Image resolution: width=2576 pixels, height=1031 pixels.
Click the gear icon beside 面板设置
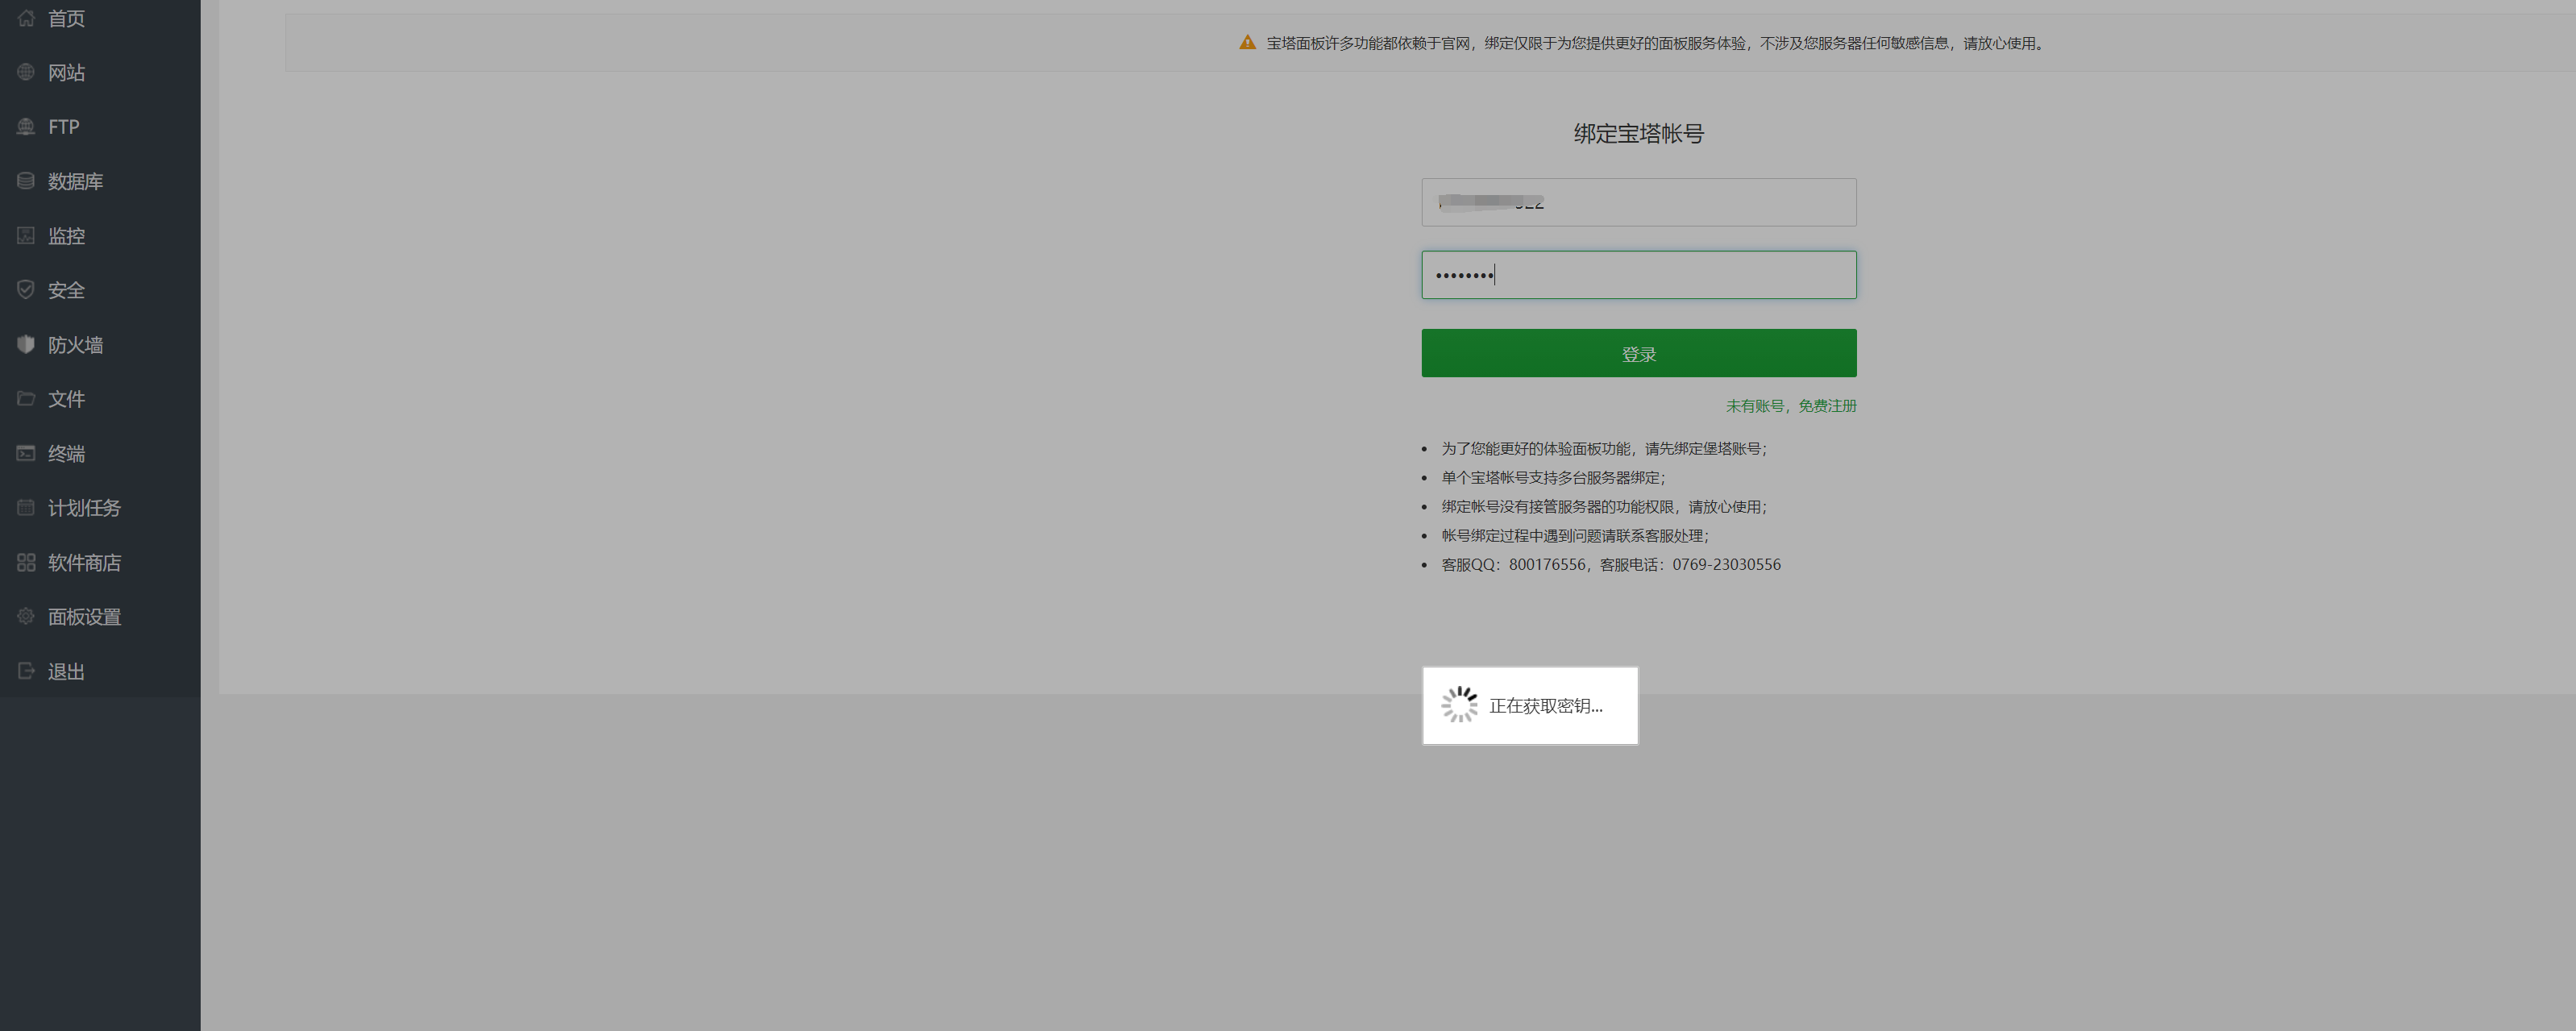(x=26, y=616)
